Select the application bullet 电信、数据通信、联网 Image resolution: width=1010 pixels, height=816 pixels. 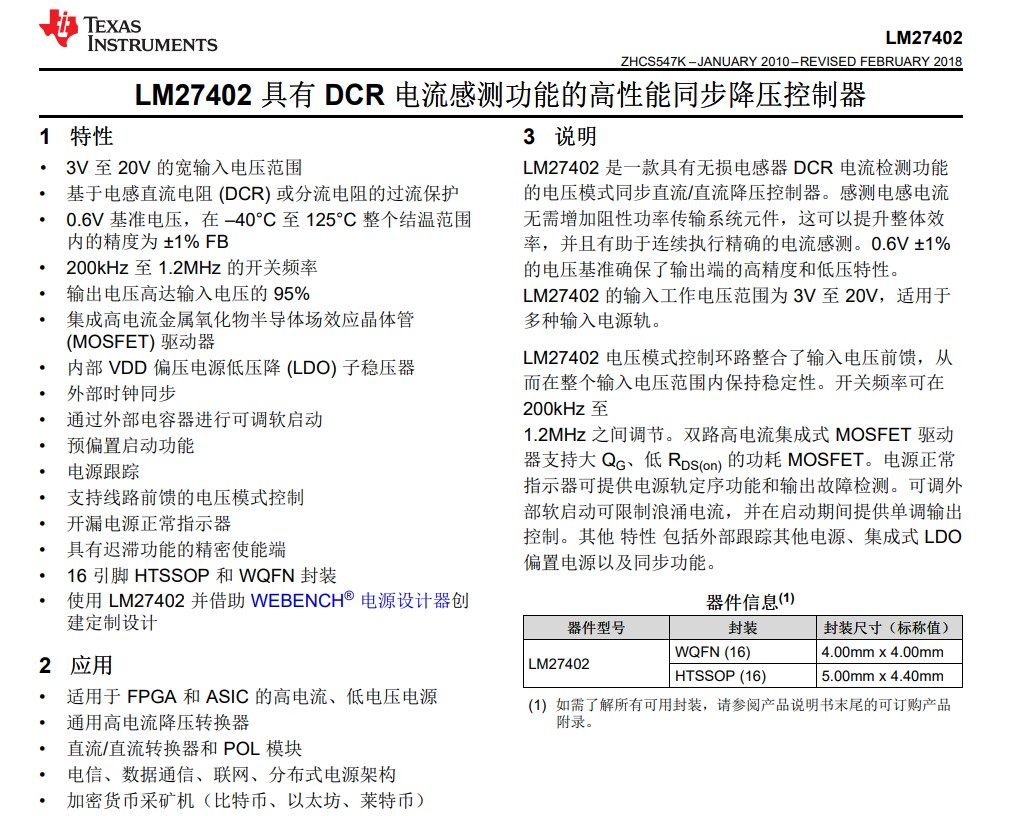point(231,774)
